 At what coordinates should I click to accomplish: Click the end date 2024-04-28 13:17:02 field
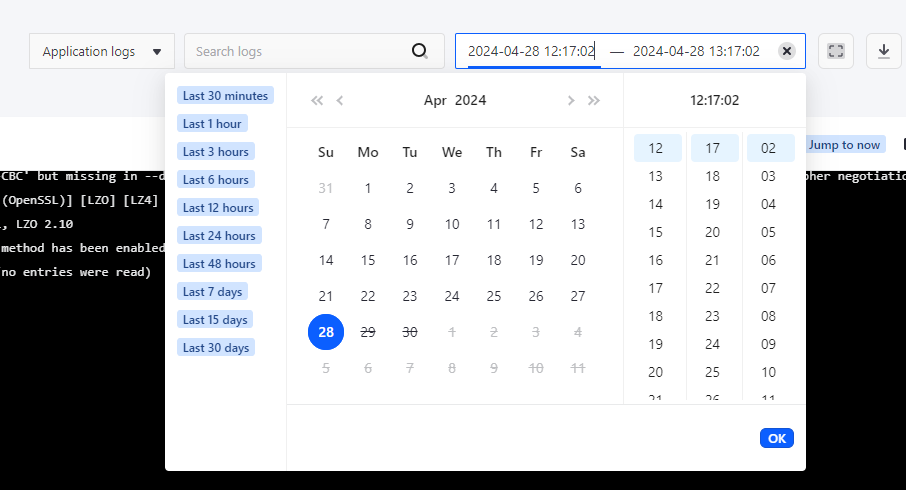click(x=696, y=51)
